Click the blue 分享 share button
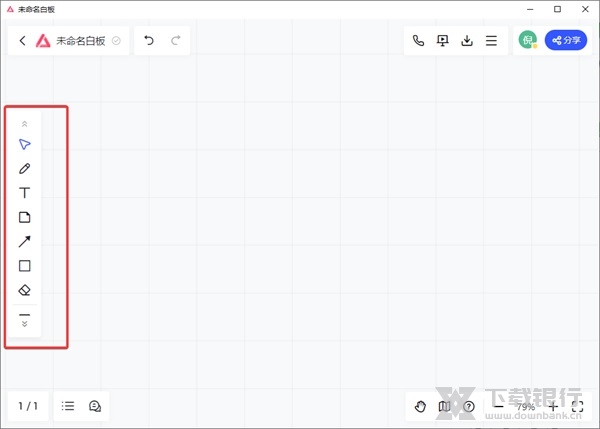Viewport: 600px width, 429px height. coord(566,41)
